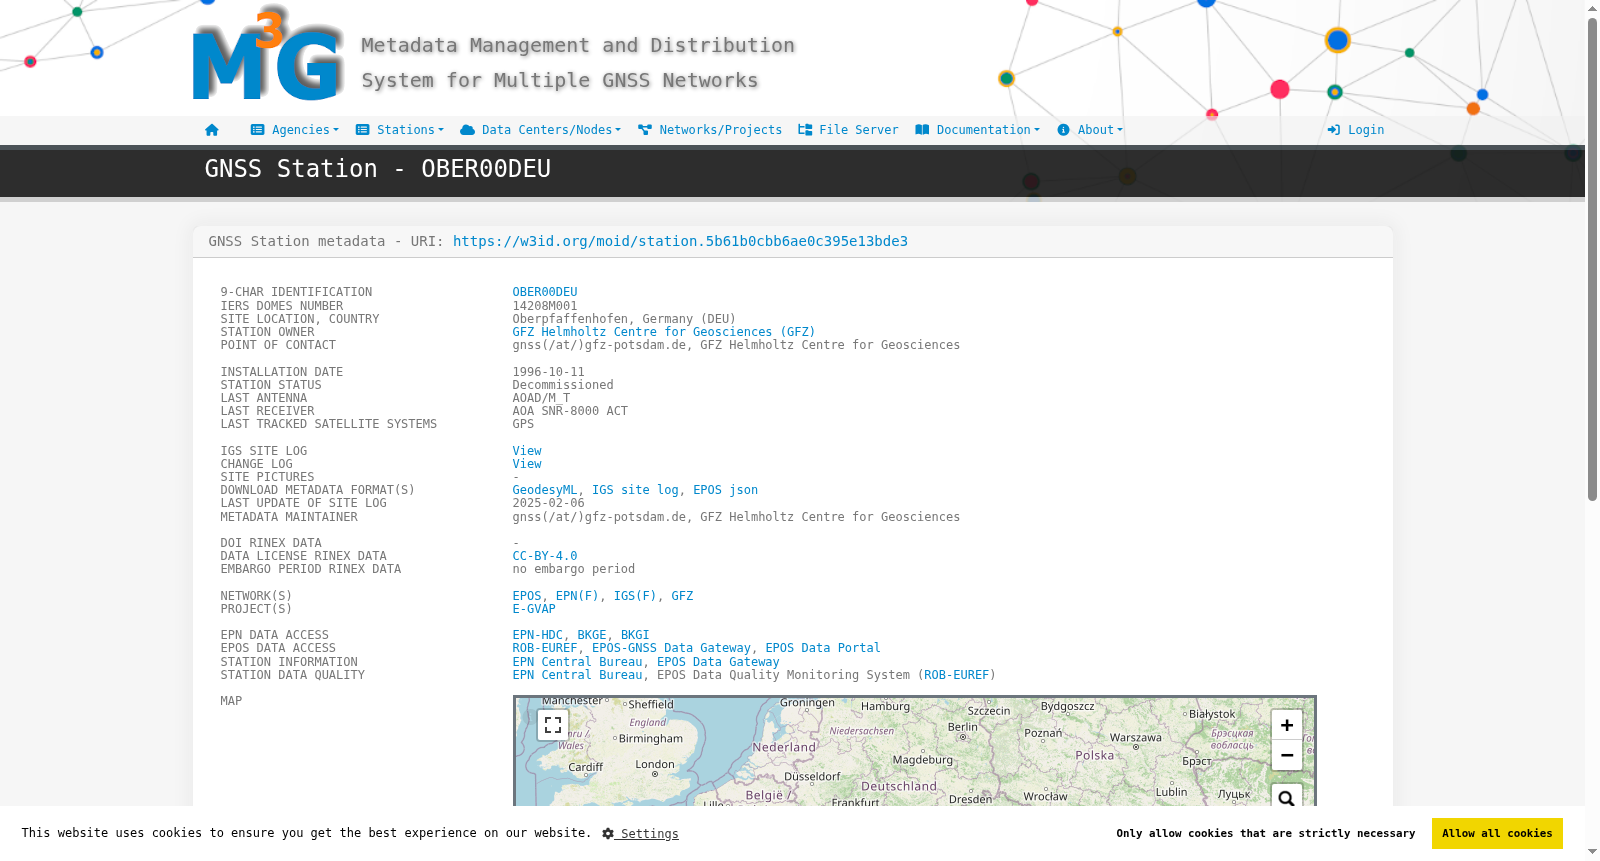Download GeodesyML metadata format
This screenshot has height=861, width=1600.
pyautogui.click(x=545, y=490)
